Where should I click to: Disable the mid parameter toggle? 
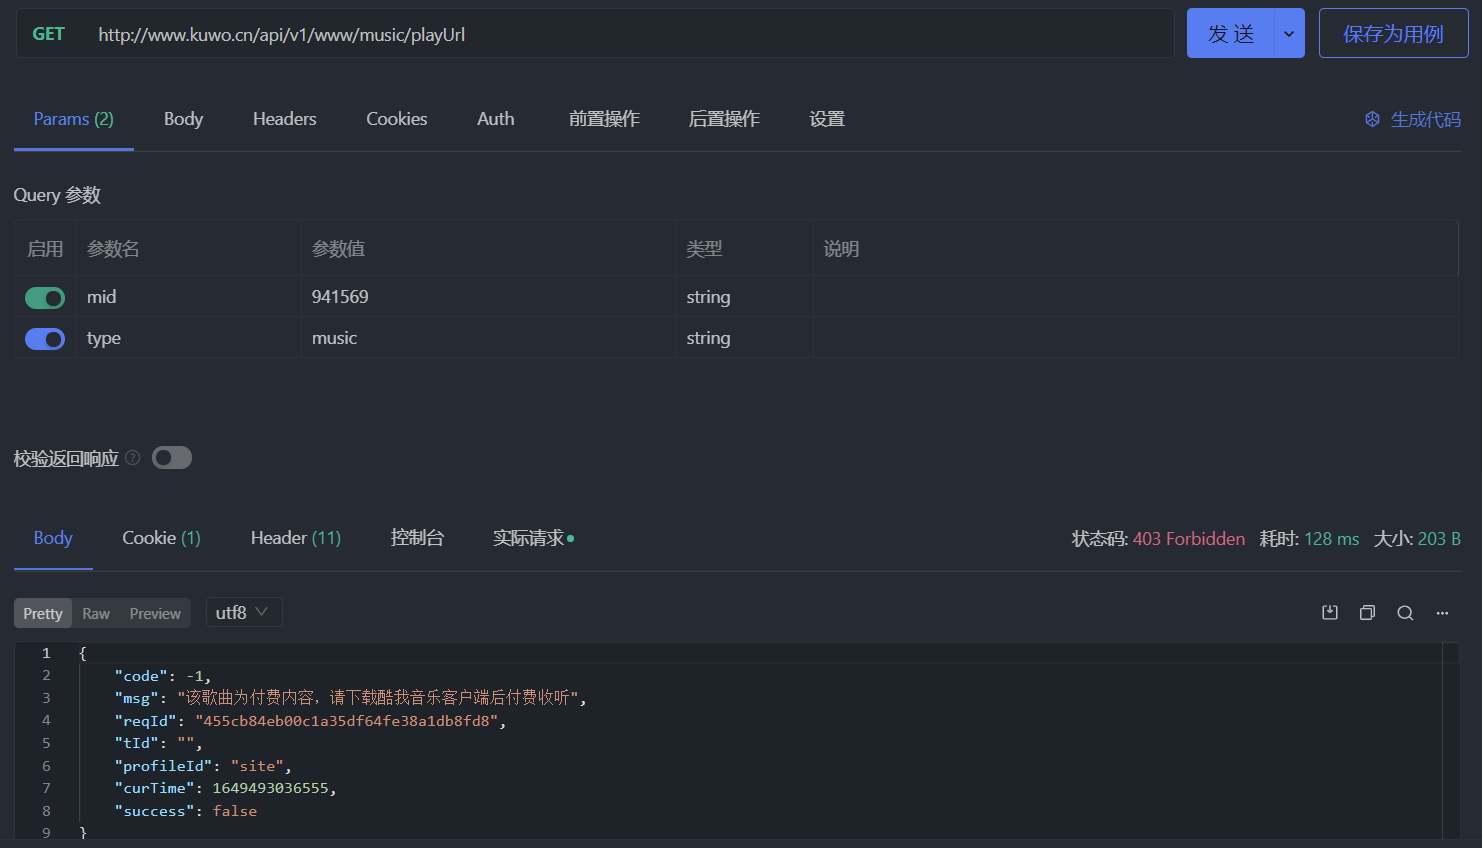[45, 298]
